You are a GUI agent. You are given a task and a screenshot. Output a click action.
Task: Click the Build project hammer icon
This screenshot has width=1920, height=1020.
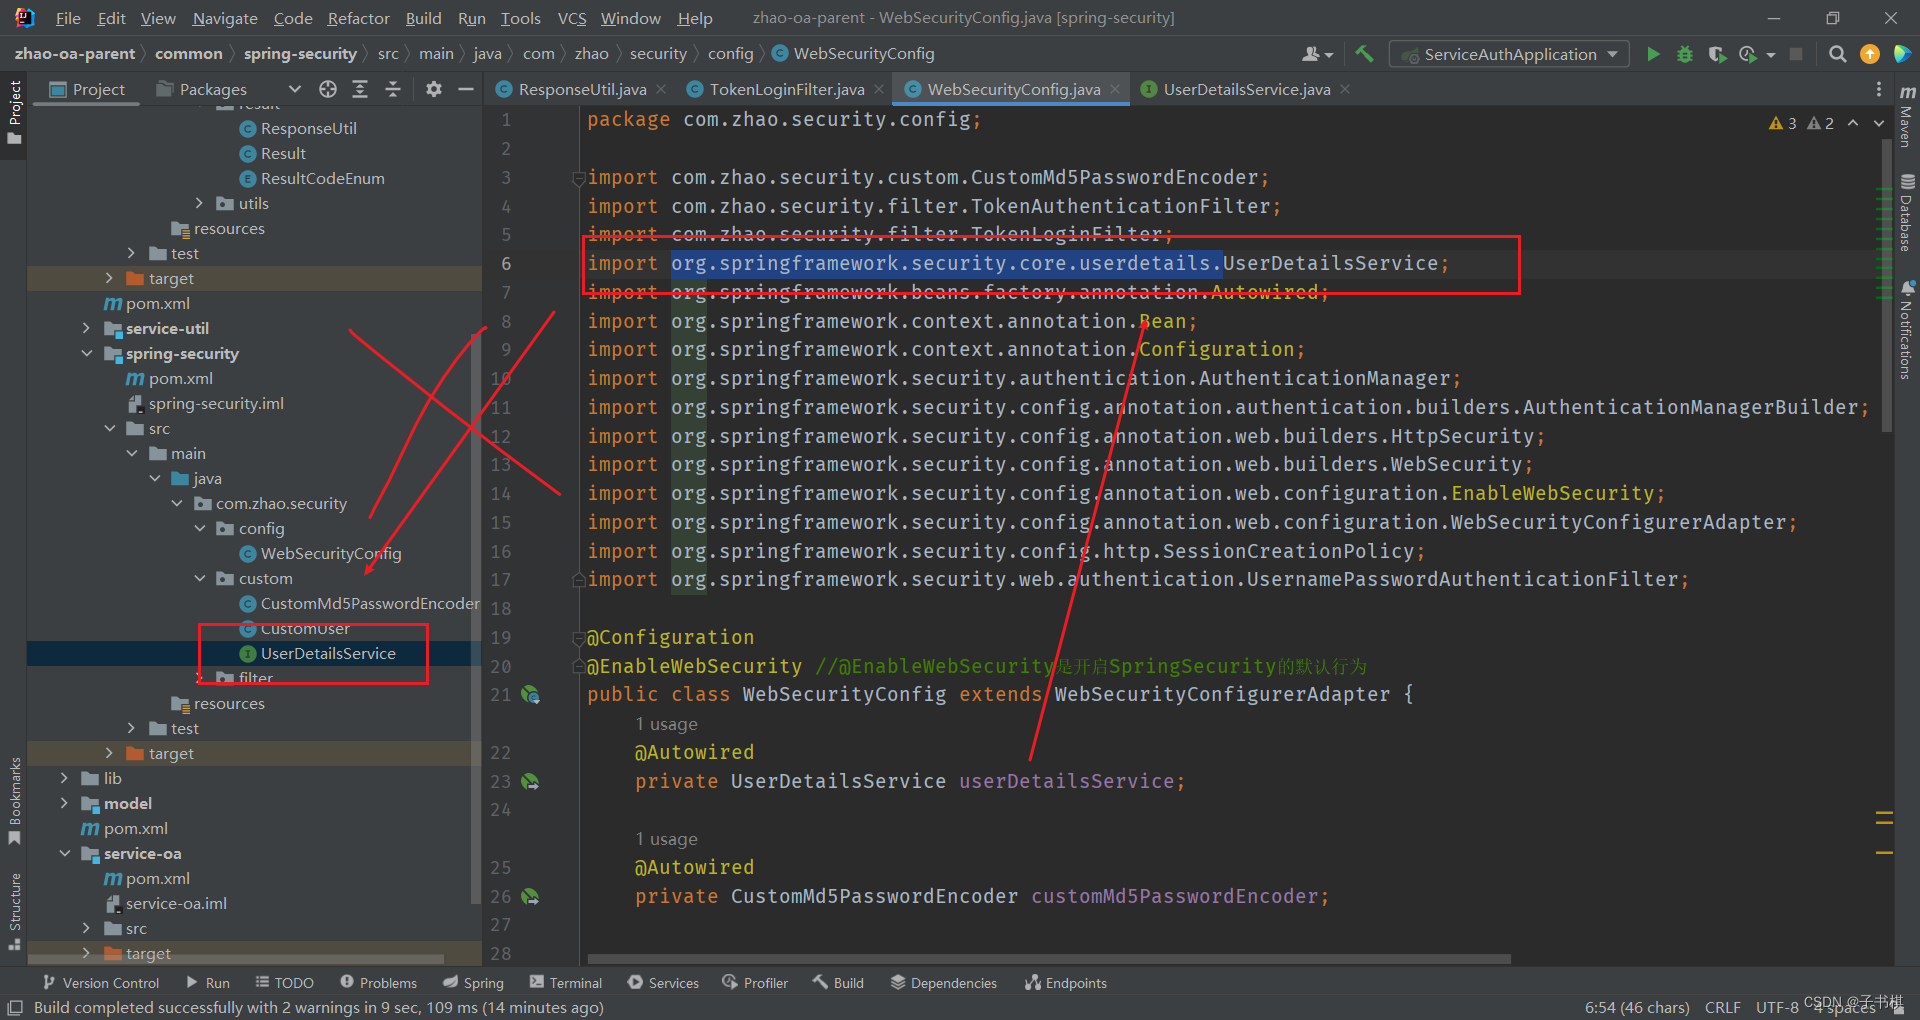[1364, 53]
